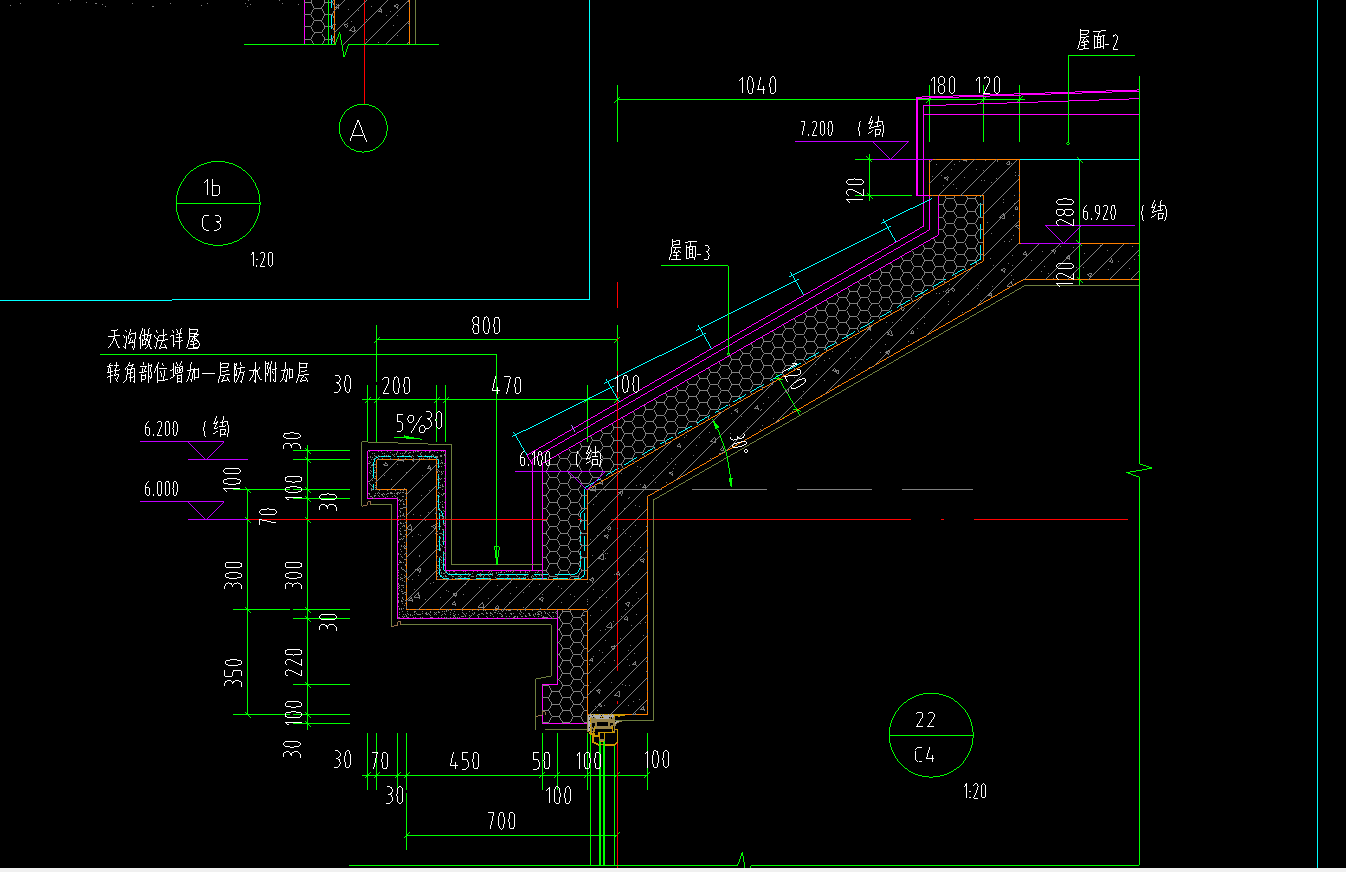Click the 1040 horizontal dimension text
The width and height of the screenshot is (1346, 872).
click(x=758, y=86)
